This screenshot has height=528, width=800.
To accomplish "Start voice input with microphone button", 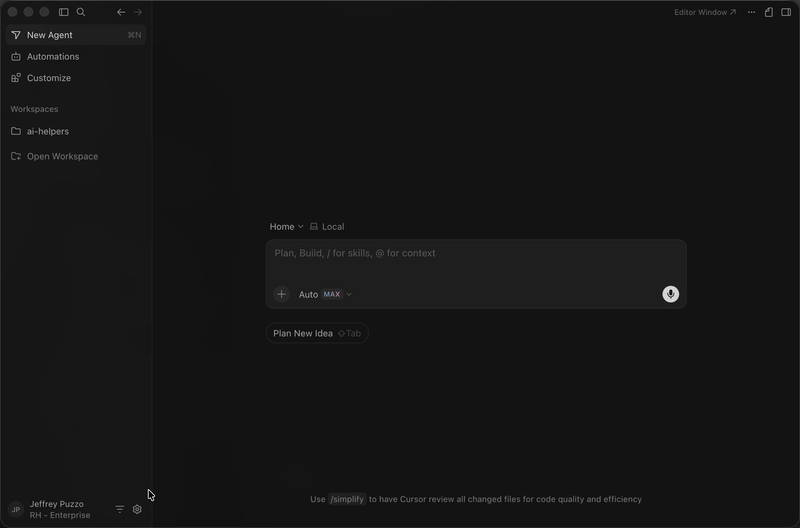I will 670,294.
